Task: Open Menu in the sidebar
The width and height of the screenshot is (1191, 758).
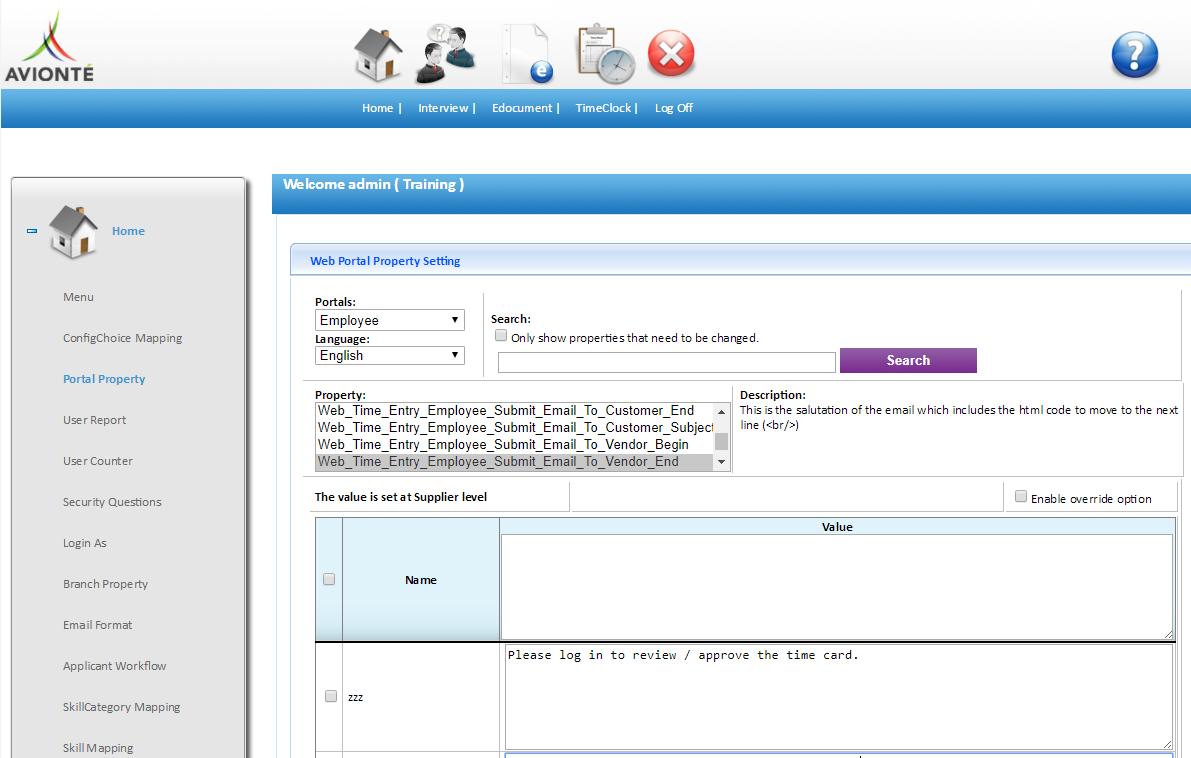Action: 78,297
